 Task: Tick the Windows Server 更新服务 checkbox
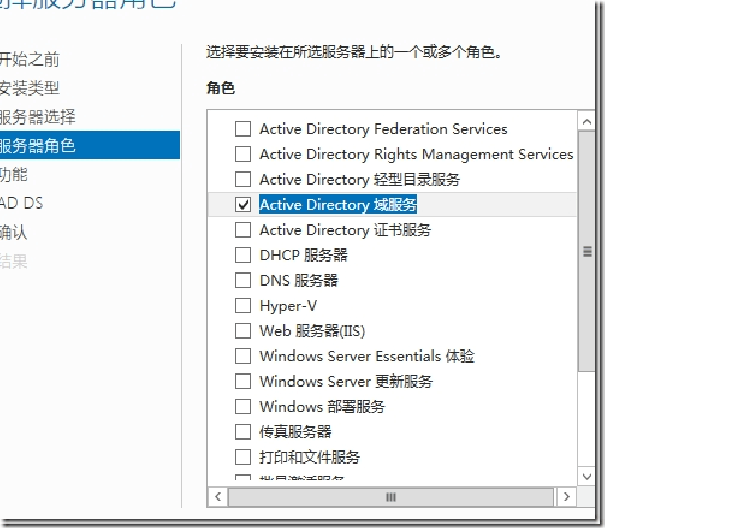(242, 381)
